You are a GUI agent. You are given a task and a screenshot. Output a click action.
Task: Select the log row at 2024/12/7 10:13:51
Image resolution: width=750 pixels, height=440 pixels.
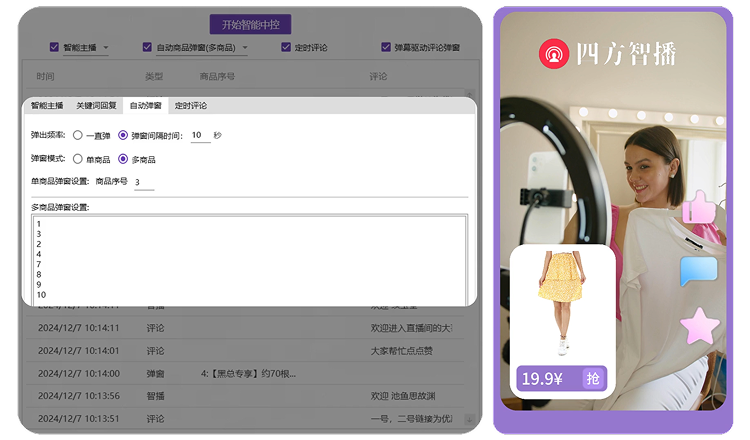coord(245,418)
